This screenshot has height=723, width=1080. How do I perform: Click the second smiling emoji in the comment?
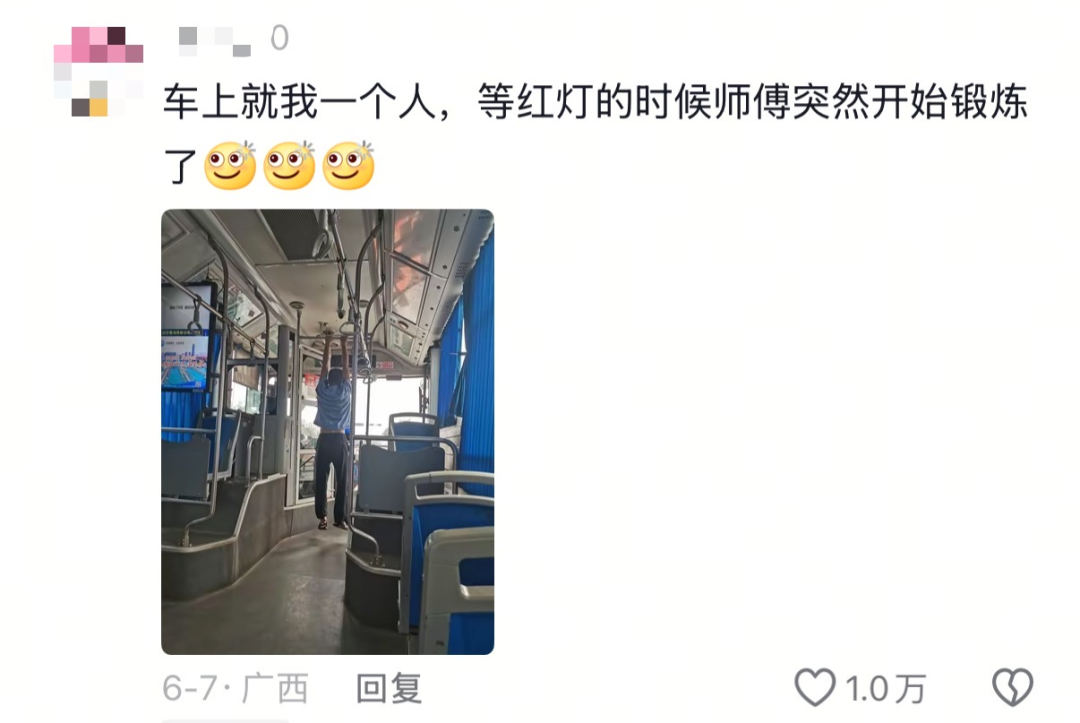pyautogui.click(x=289, y=165)
